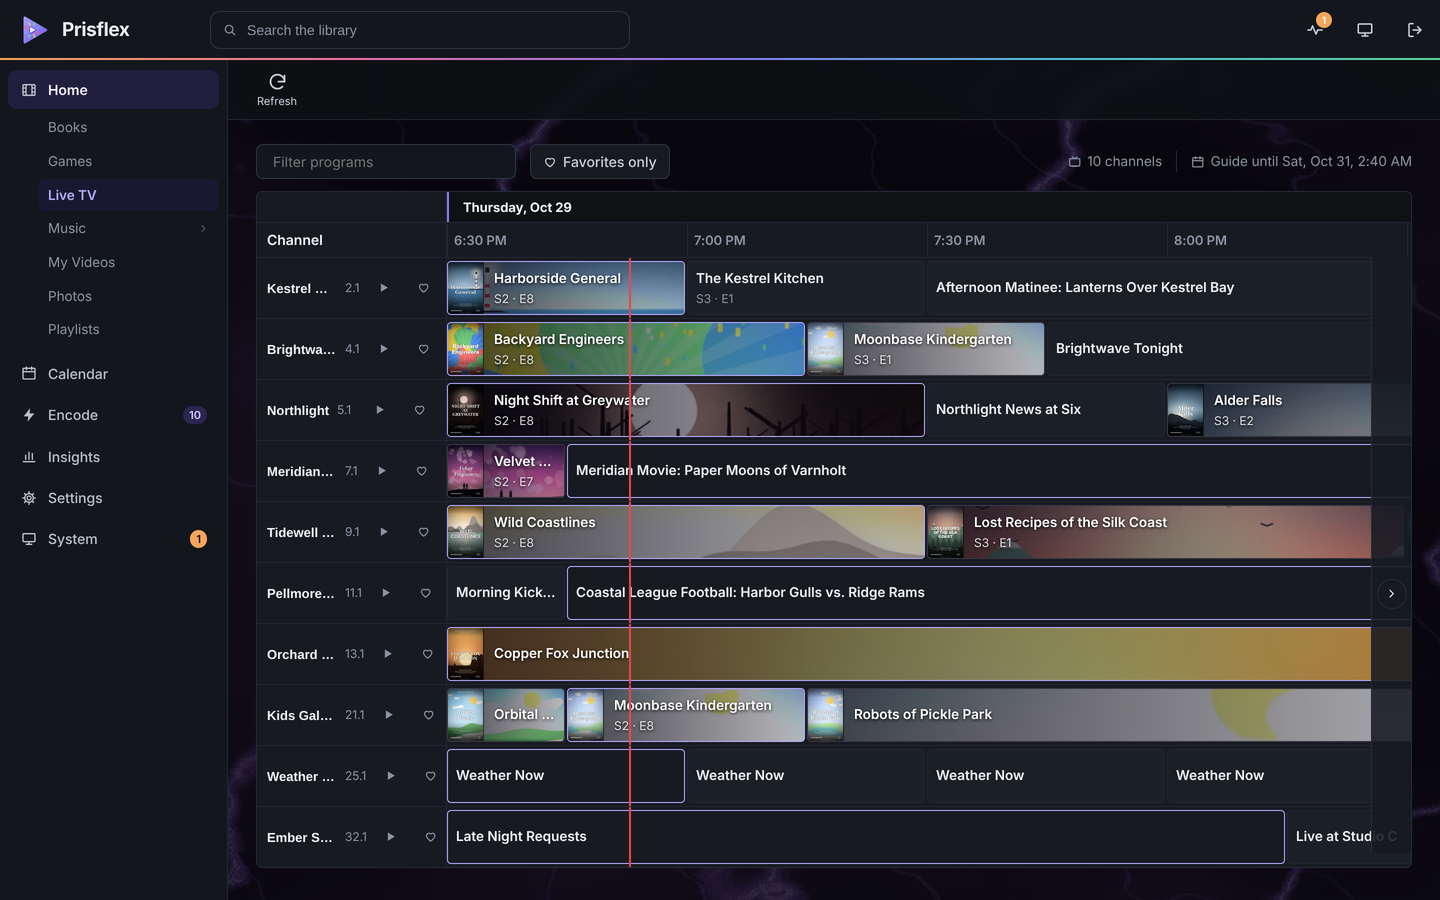Screen dimensions: 1440x900
Task: Play the Kids Gallery channel 21.1
Action: click(389, 715)
